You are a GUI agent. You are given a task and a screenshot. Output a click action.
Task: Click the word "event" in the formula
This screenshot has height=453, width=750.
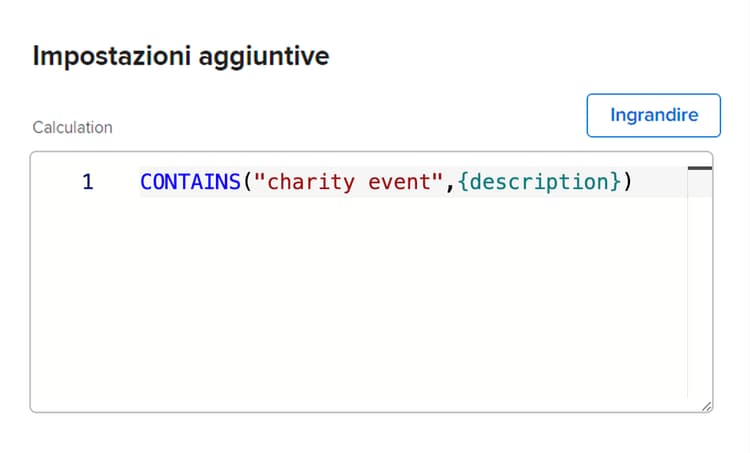(x=399, y=182)
